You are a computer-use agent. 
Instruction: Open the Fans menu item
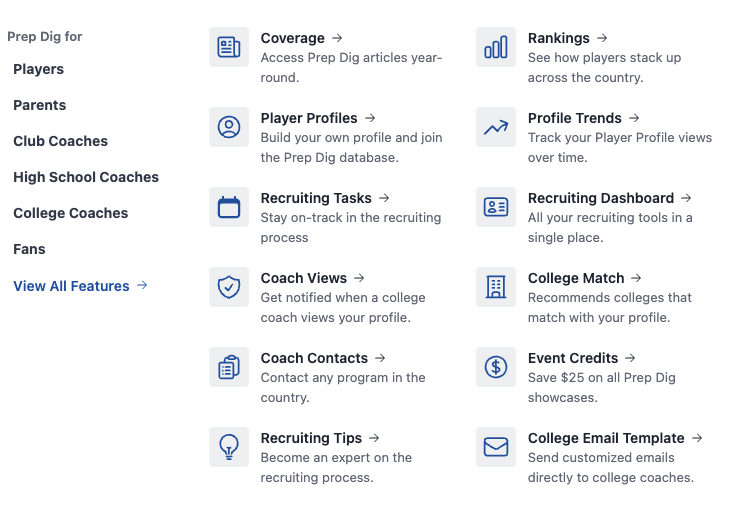(29, 249)
